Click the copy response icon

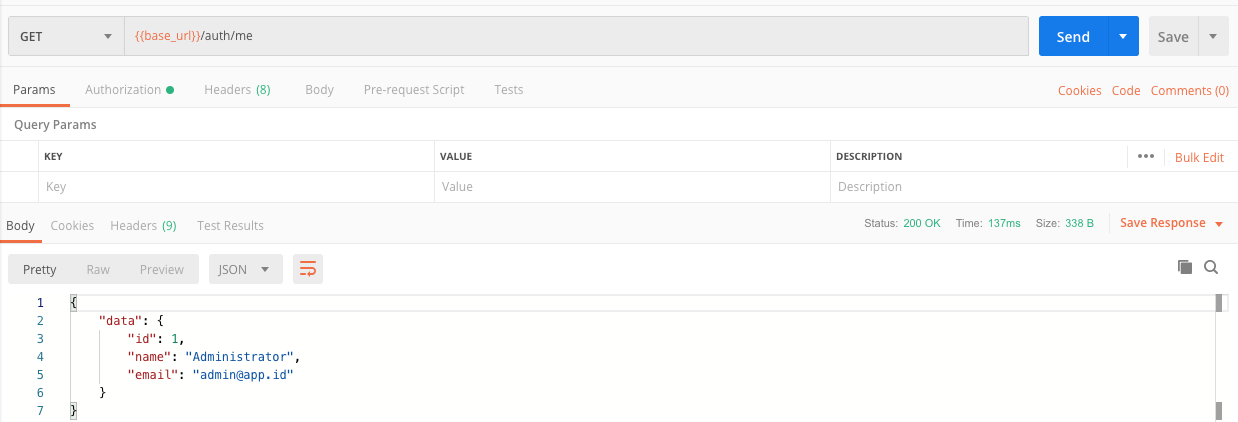click(x=1185, y=267)
